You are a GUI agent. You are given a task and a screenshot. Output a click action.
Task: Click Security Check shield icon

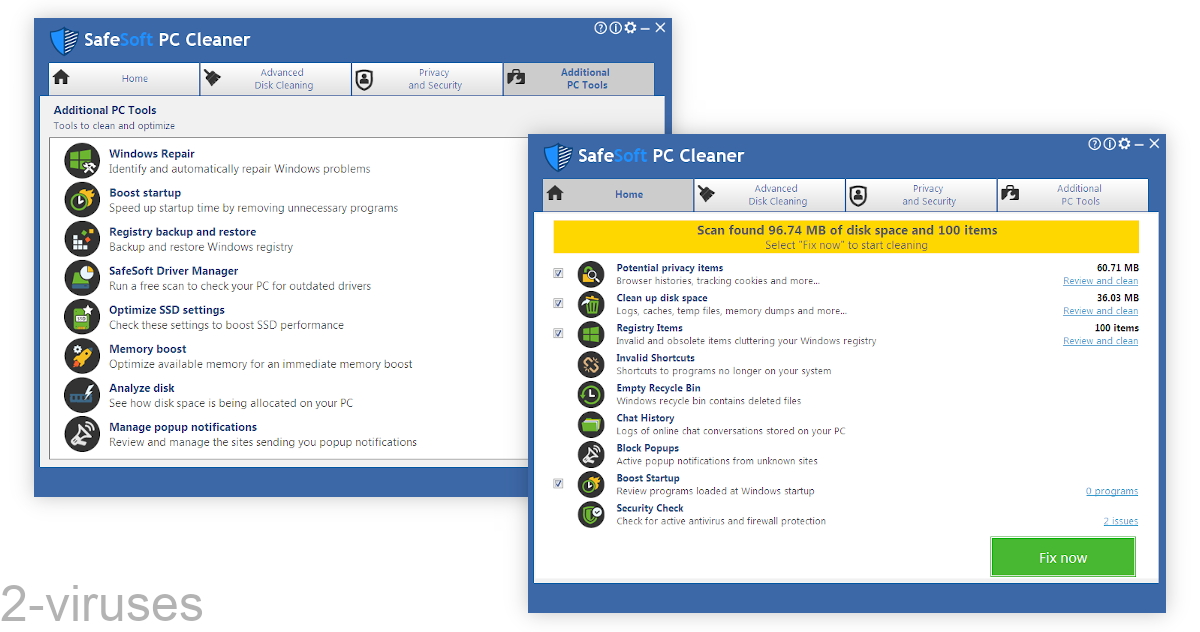(x=591, y=514)
